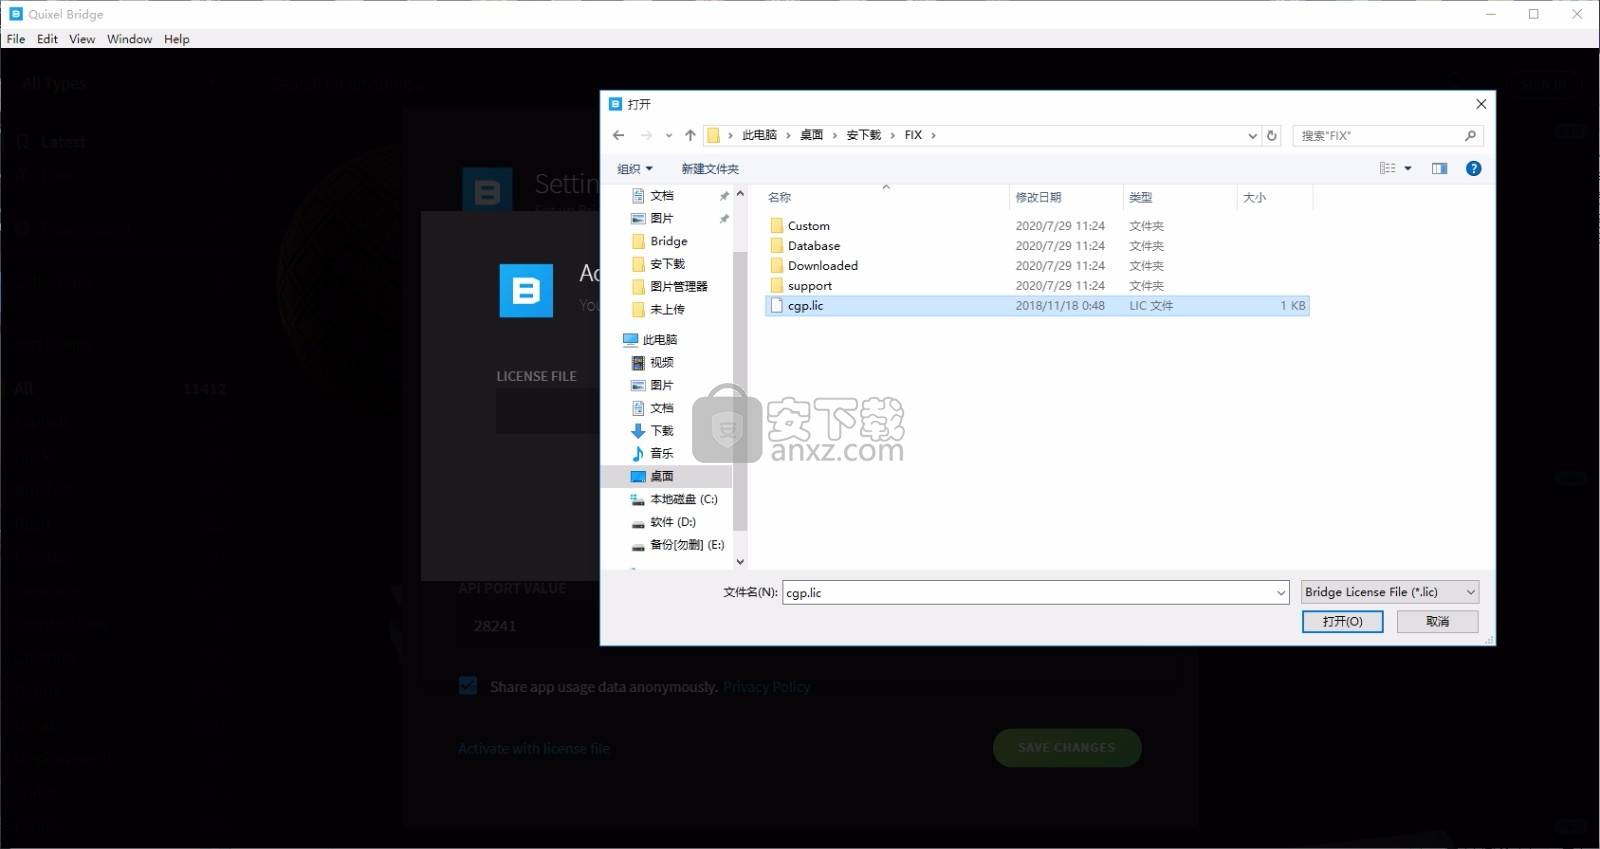
Task: Click the 打开(O) open button
Action: pos(1342,621)
